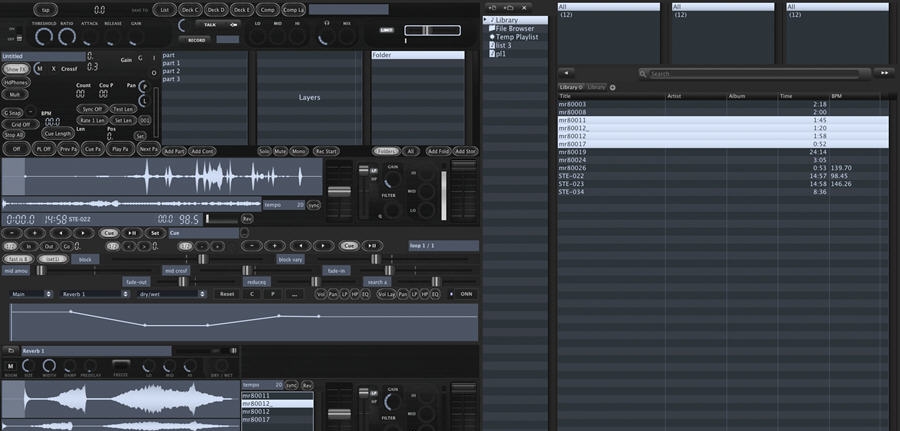900x431 pixels.
Task: Click the Pan P knob
Action: tap(143, 87)
